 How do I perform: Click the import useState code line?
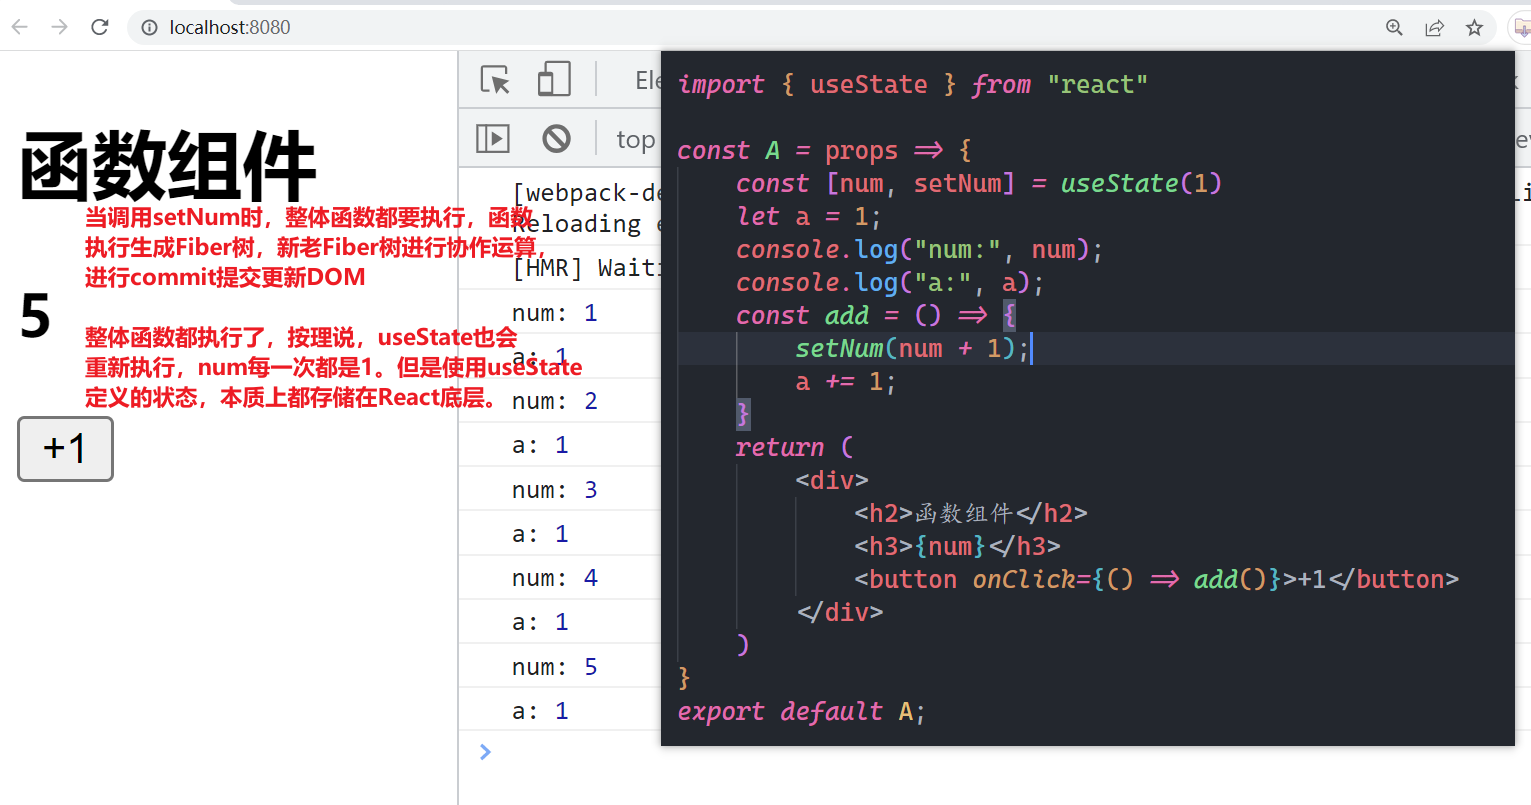(913, 84)
